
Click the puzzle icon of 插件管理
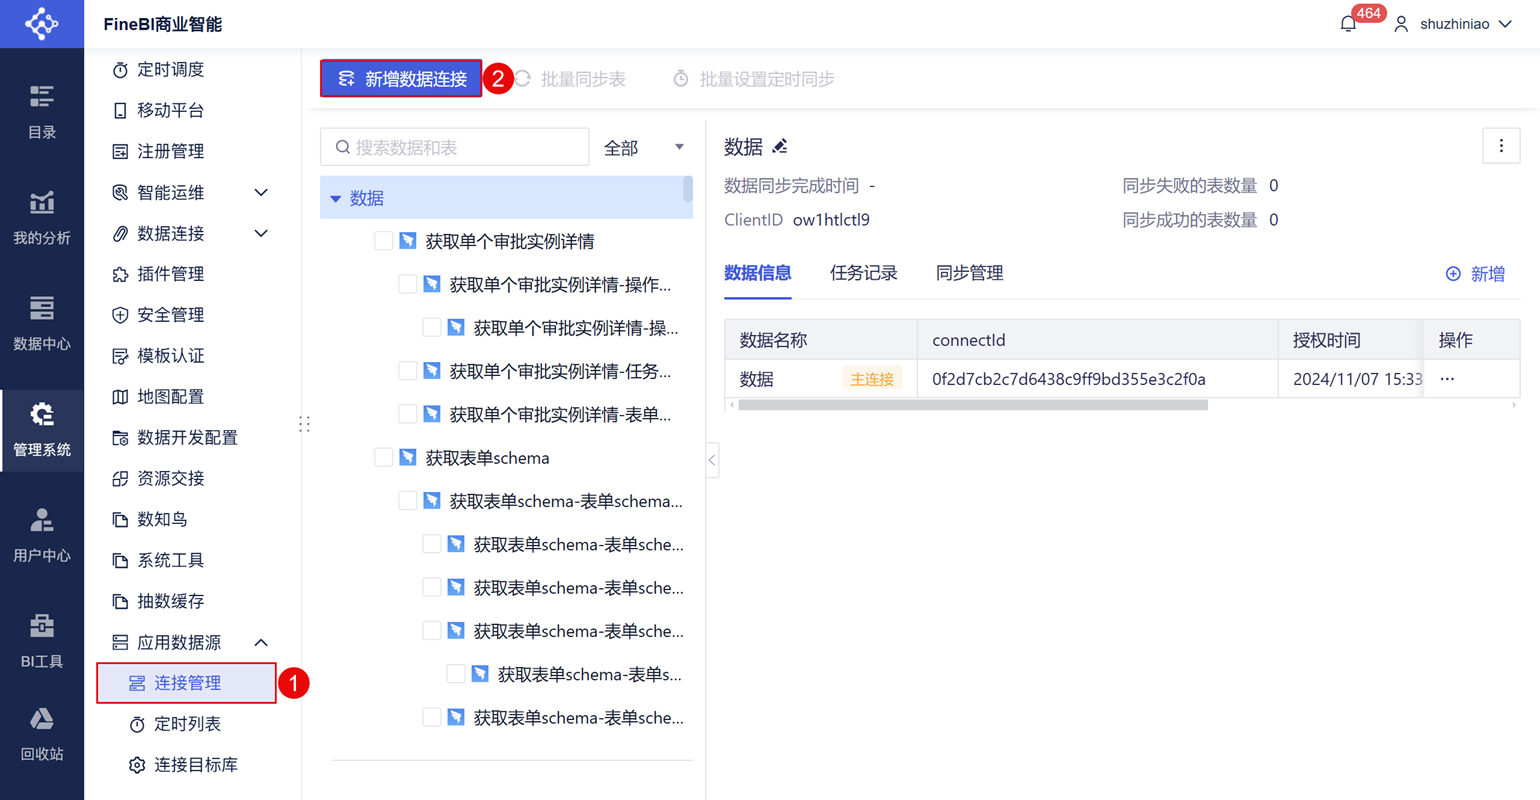120,274
